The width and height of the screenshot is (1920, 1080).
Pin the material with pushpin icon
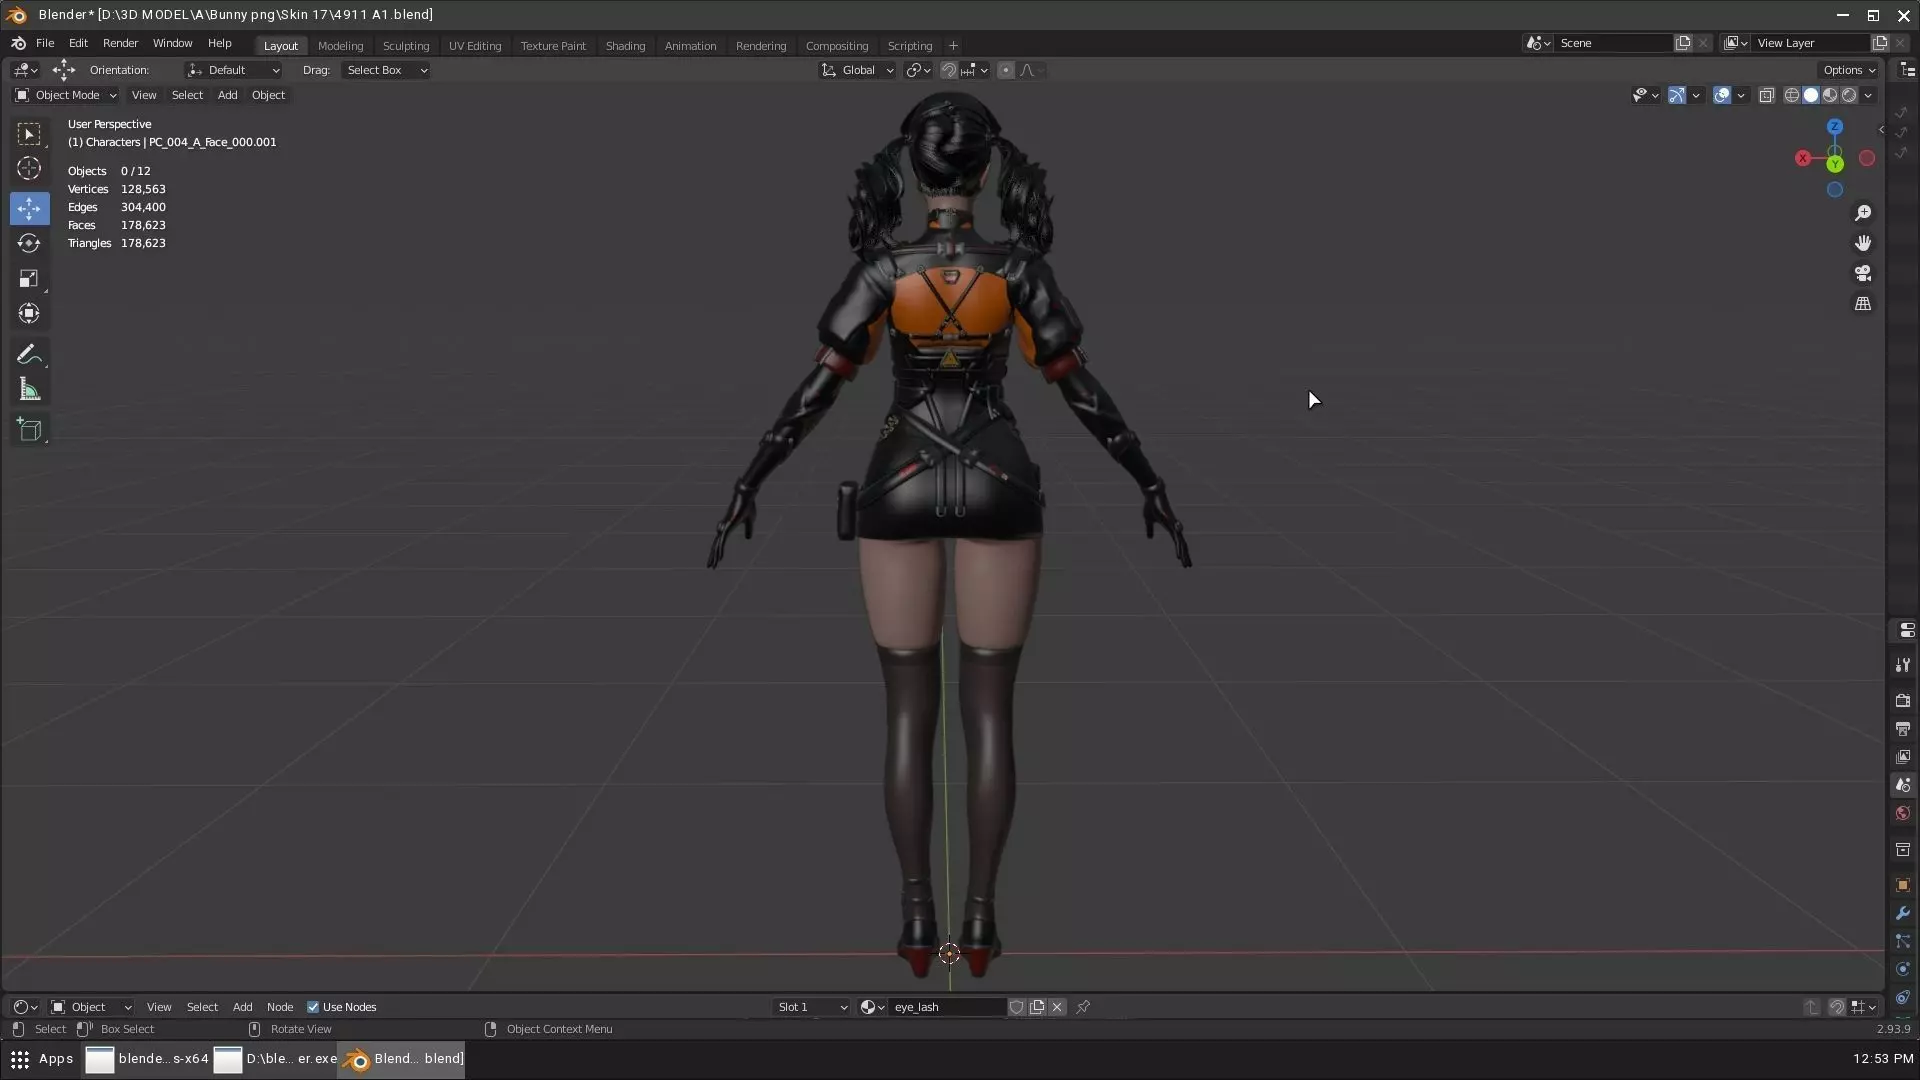pos(1083,1007)
